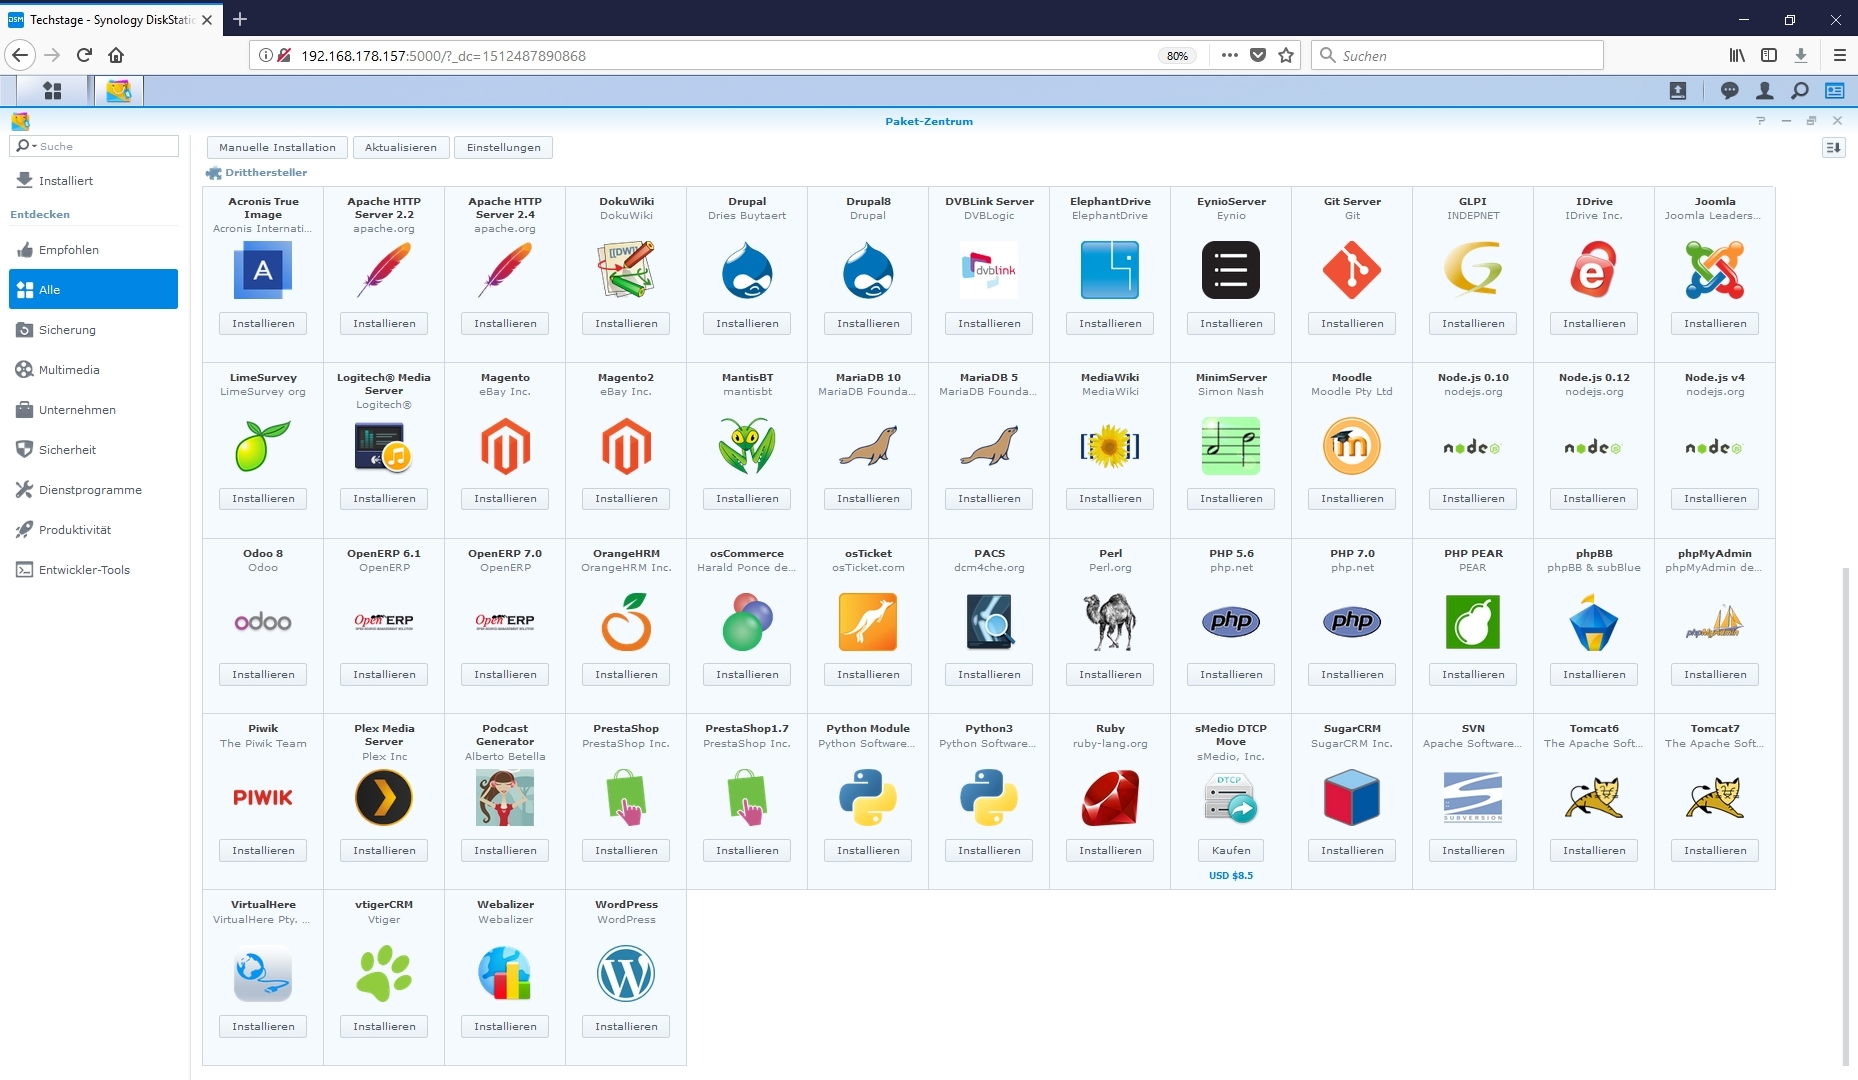
Task: Click the WordPress package icon
Action: 626,974
